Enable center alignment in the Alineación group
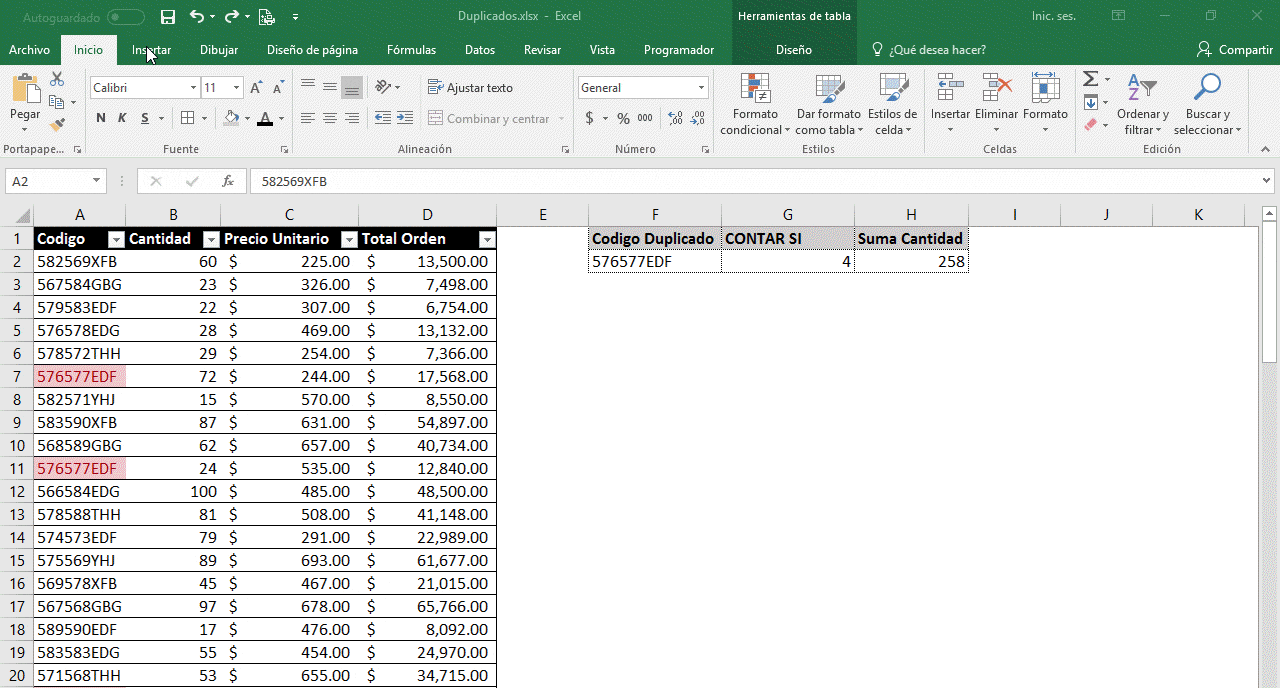Viewport: 1280px width, 688px height. [329, 118]
